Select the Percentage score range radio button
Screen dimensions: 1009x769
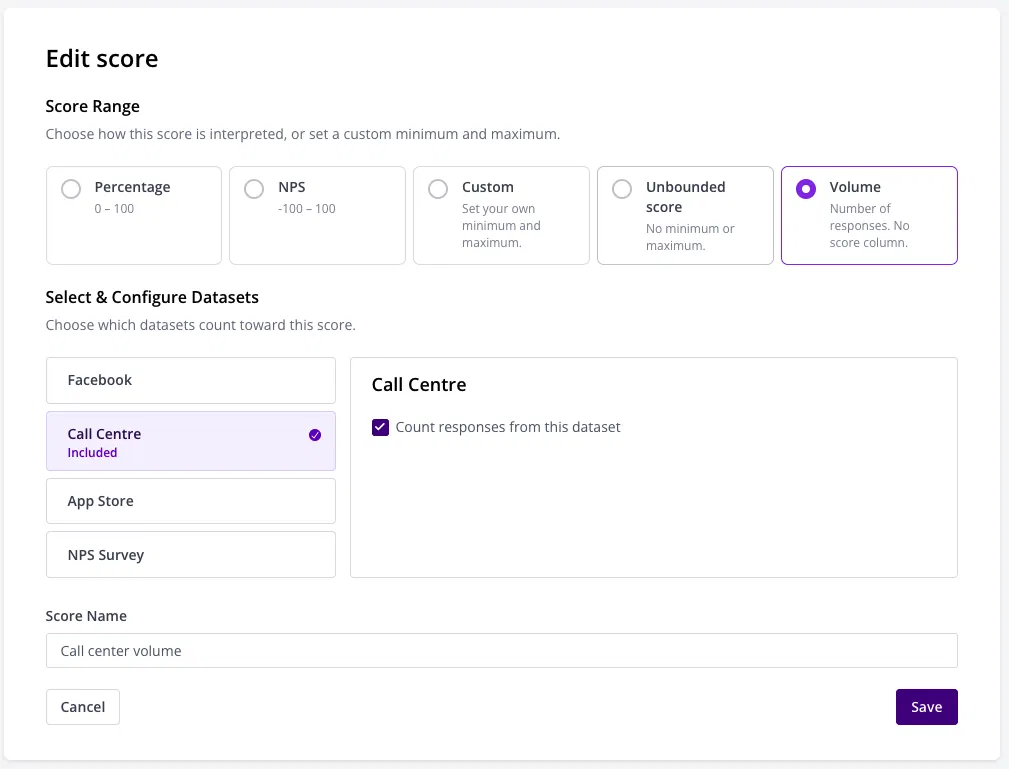(x=71, y=189)
